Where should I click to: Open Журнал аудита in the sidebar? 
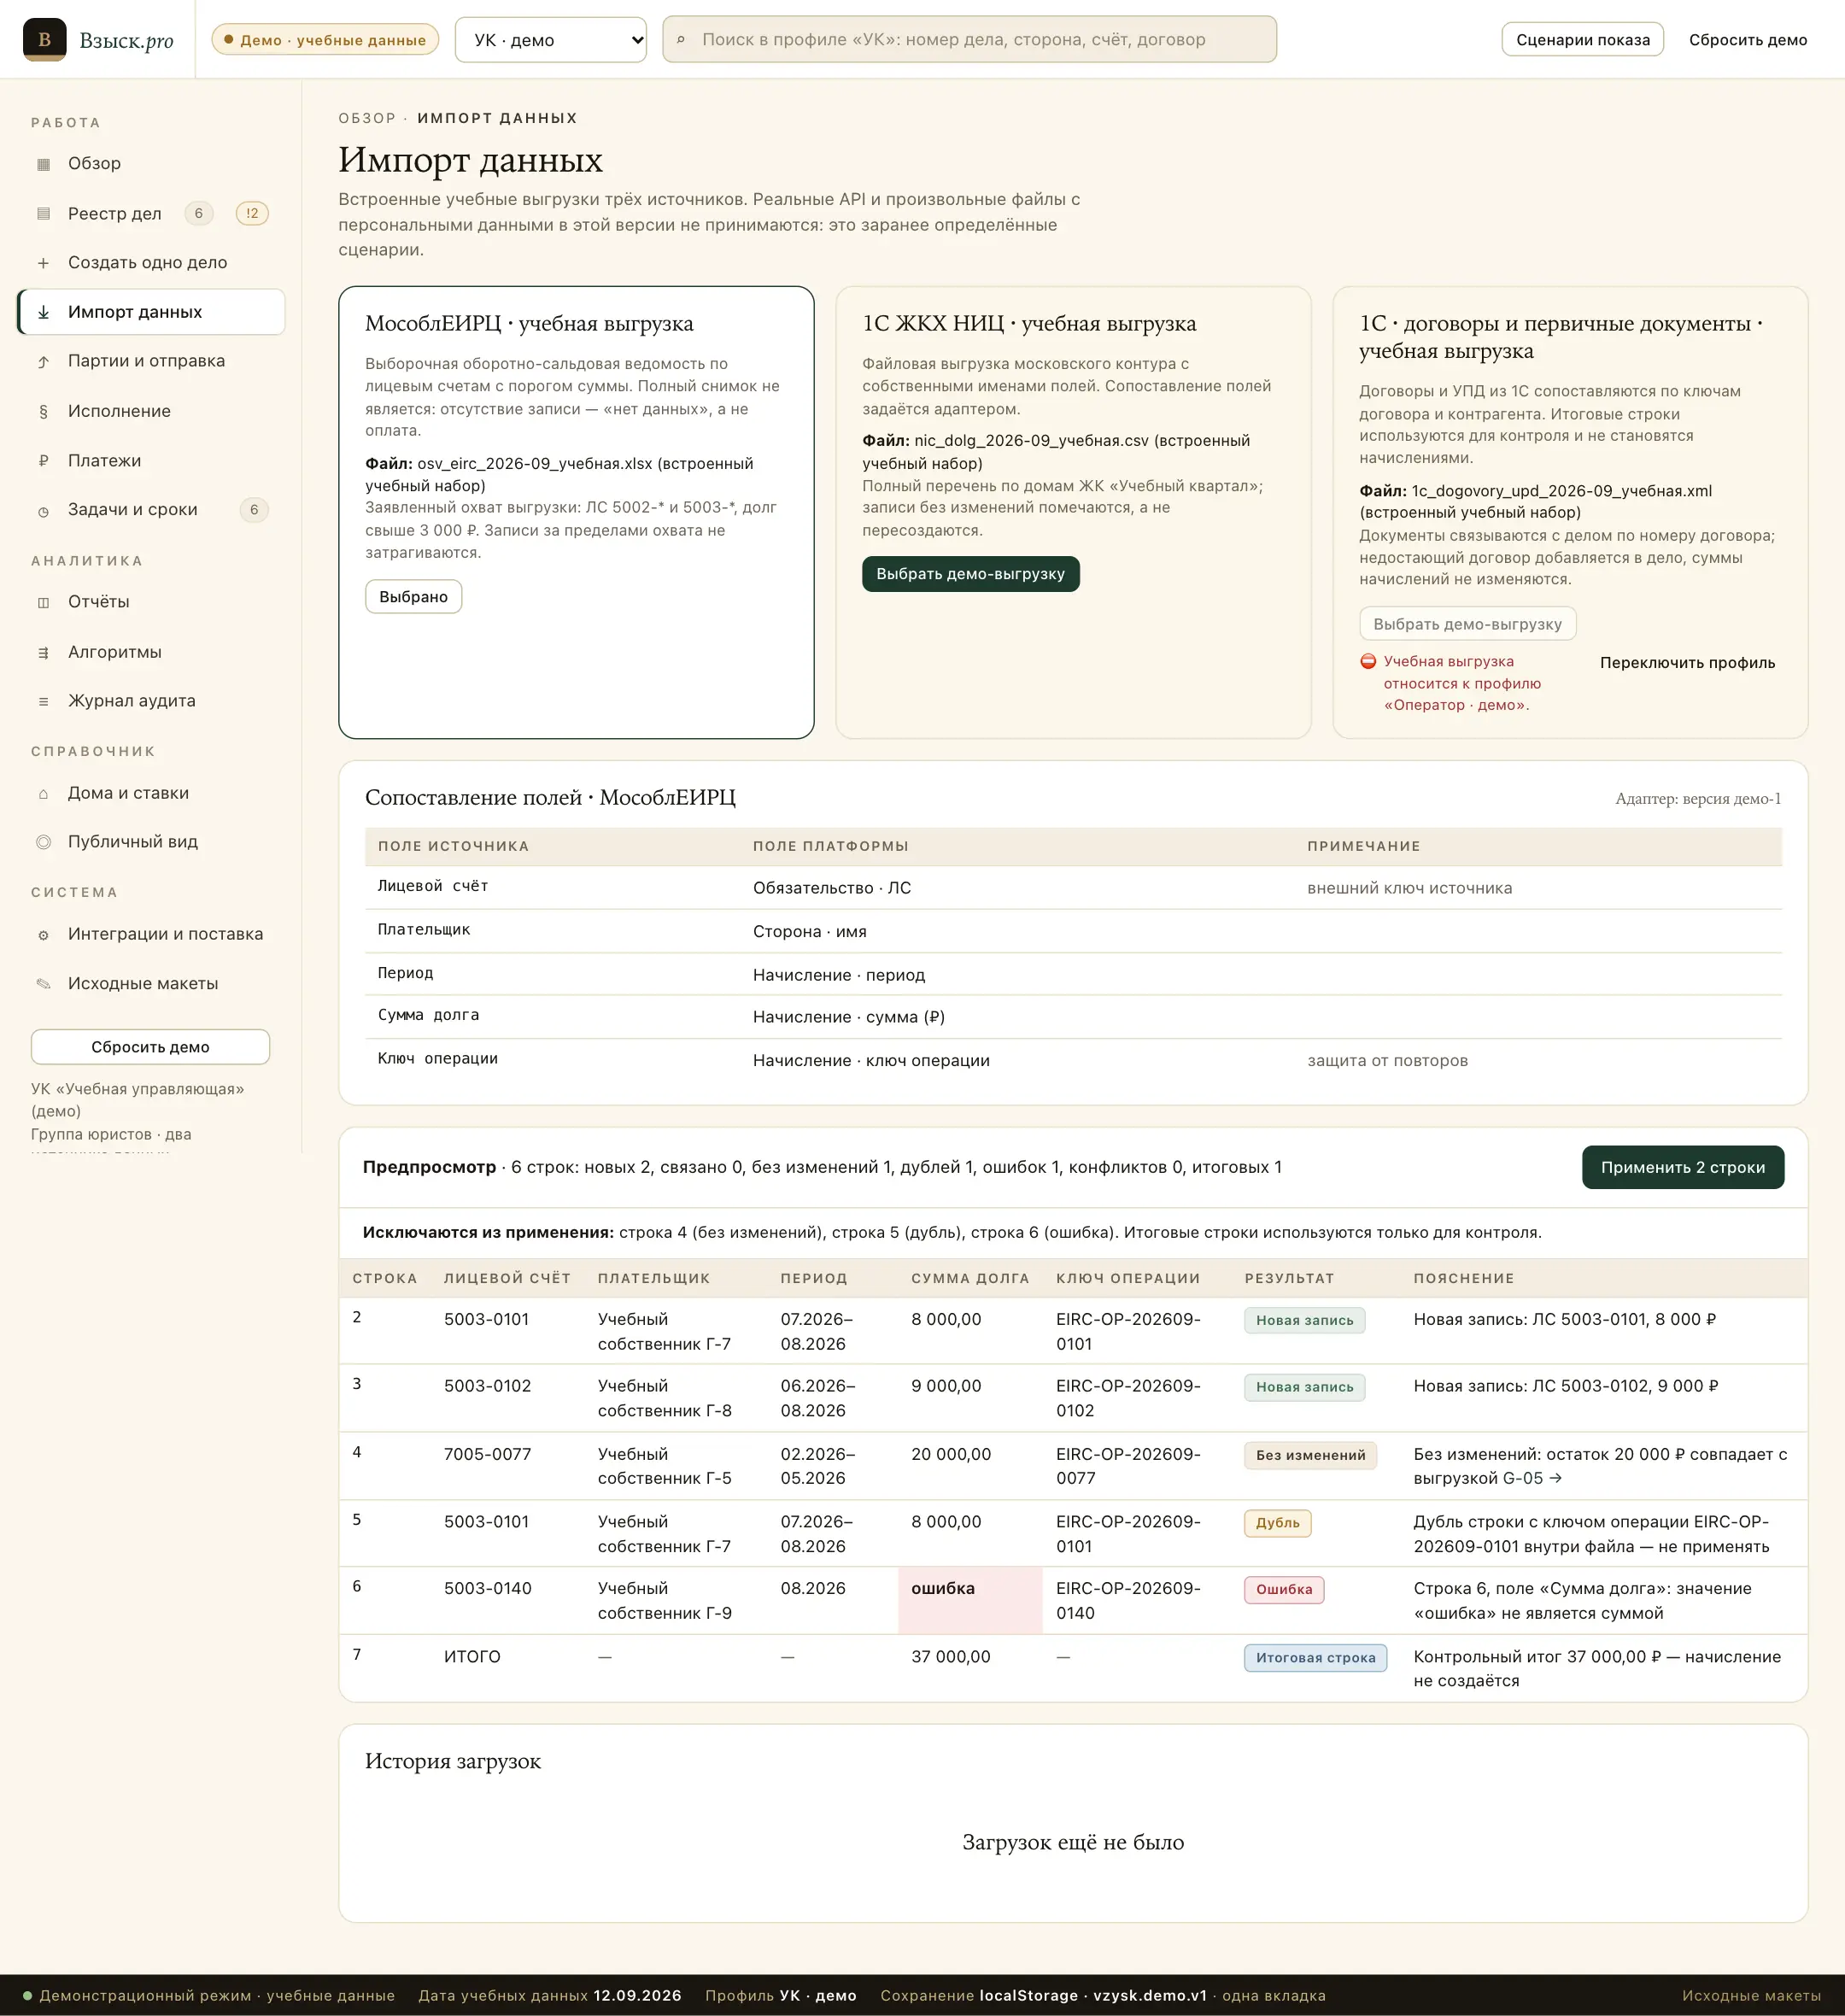pos(151,701)
